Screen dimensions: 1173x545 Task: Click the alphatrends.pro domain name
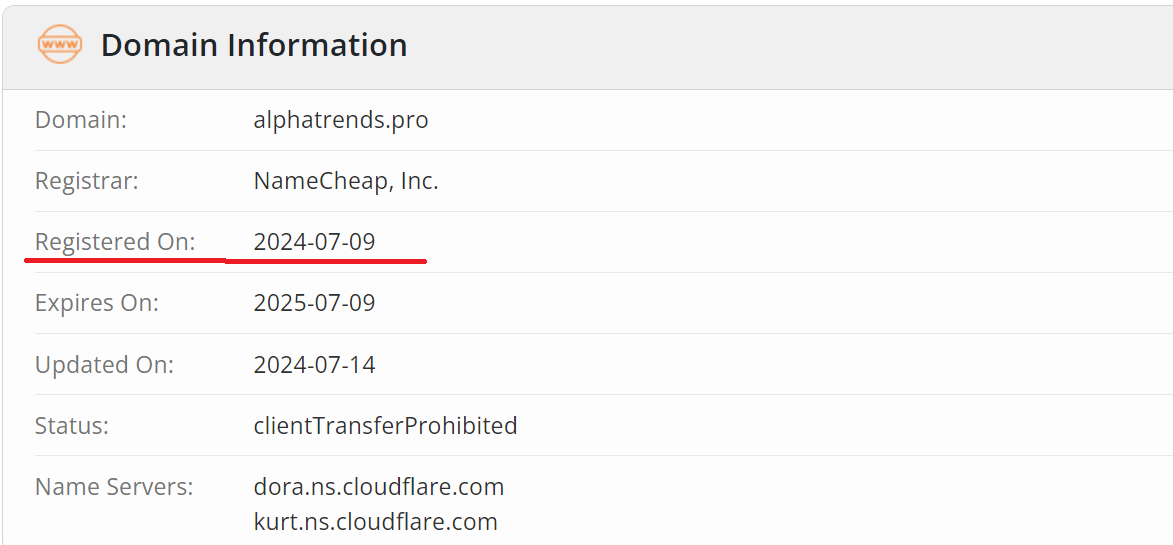coord(341,120)
